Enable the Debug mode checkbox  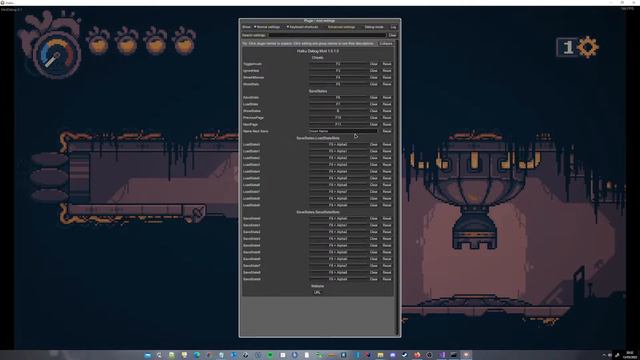pyautogui.click(x=373, y=27)
